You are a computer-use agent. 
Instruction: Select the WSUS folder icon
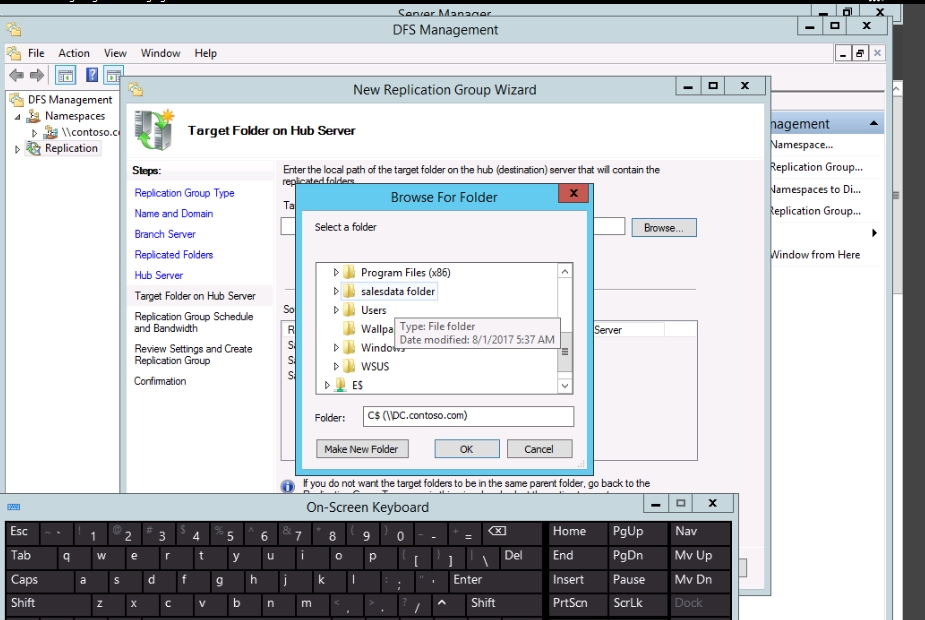tap(349, 366)
